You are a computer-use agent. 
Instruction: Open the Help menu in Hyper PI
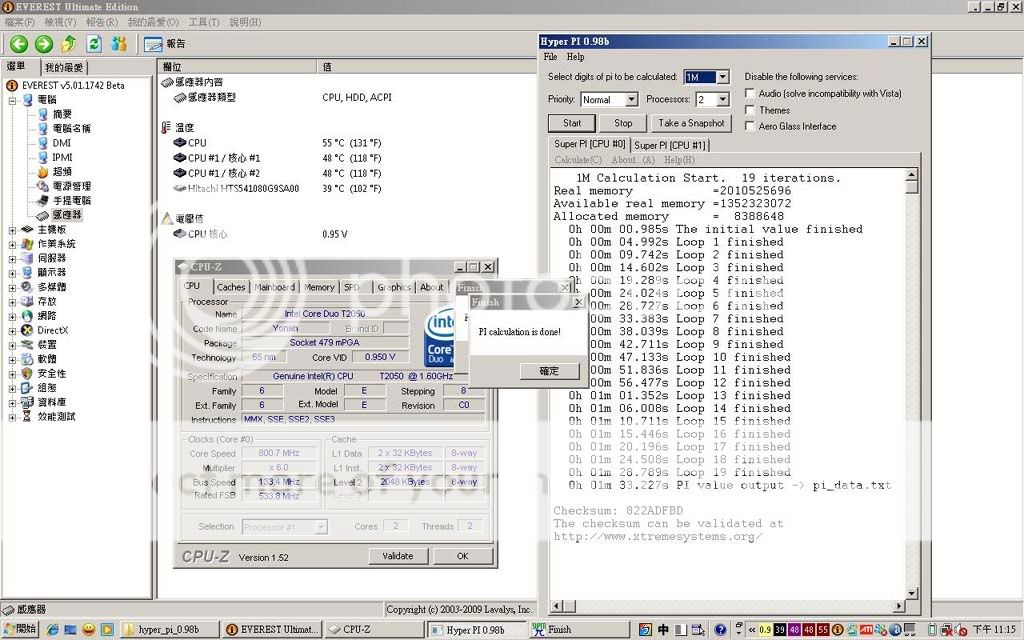pos(575,57)
